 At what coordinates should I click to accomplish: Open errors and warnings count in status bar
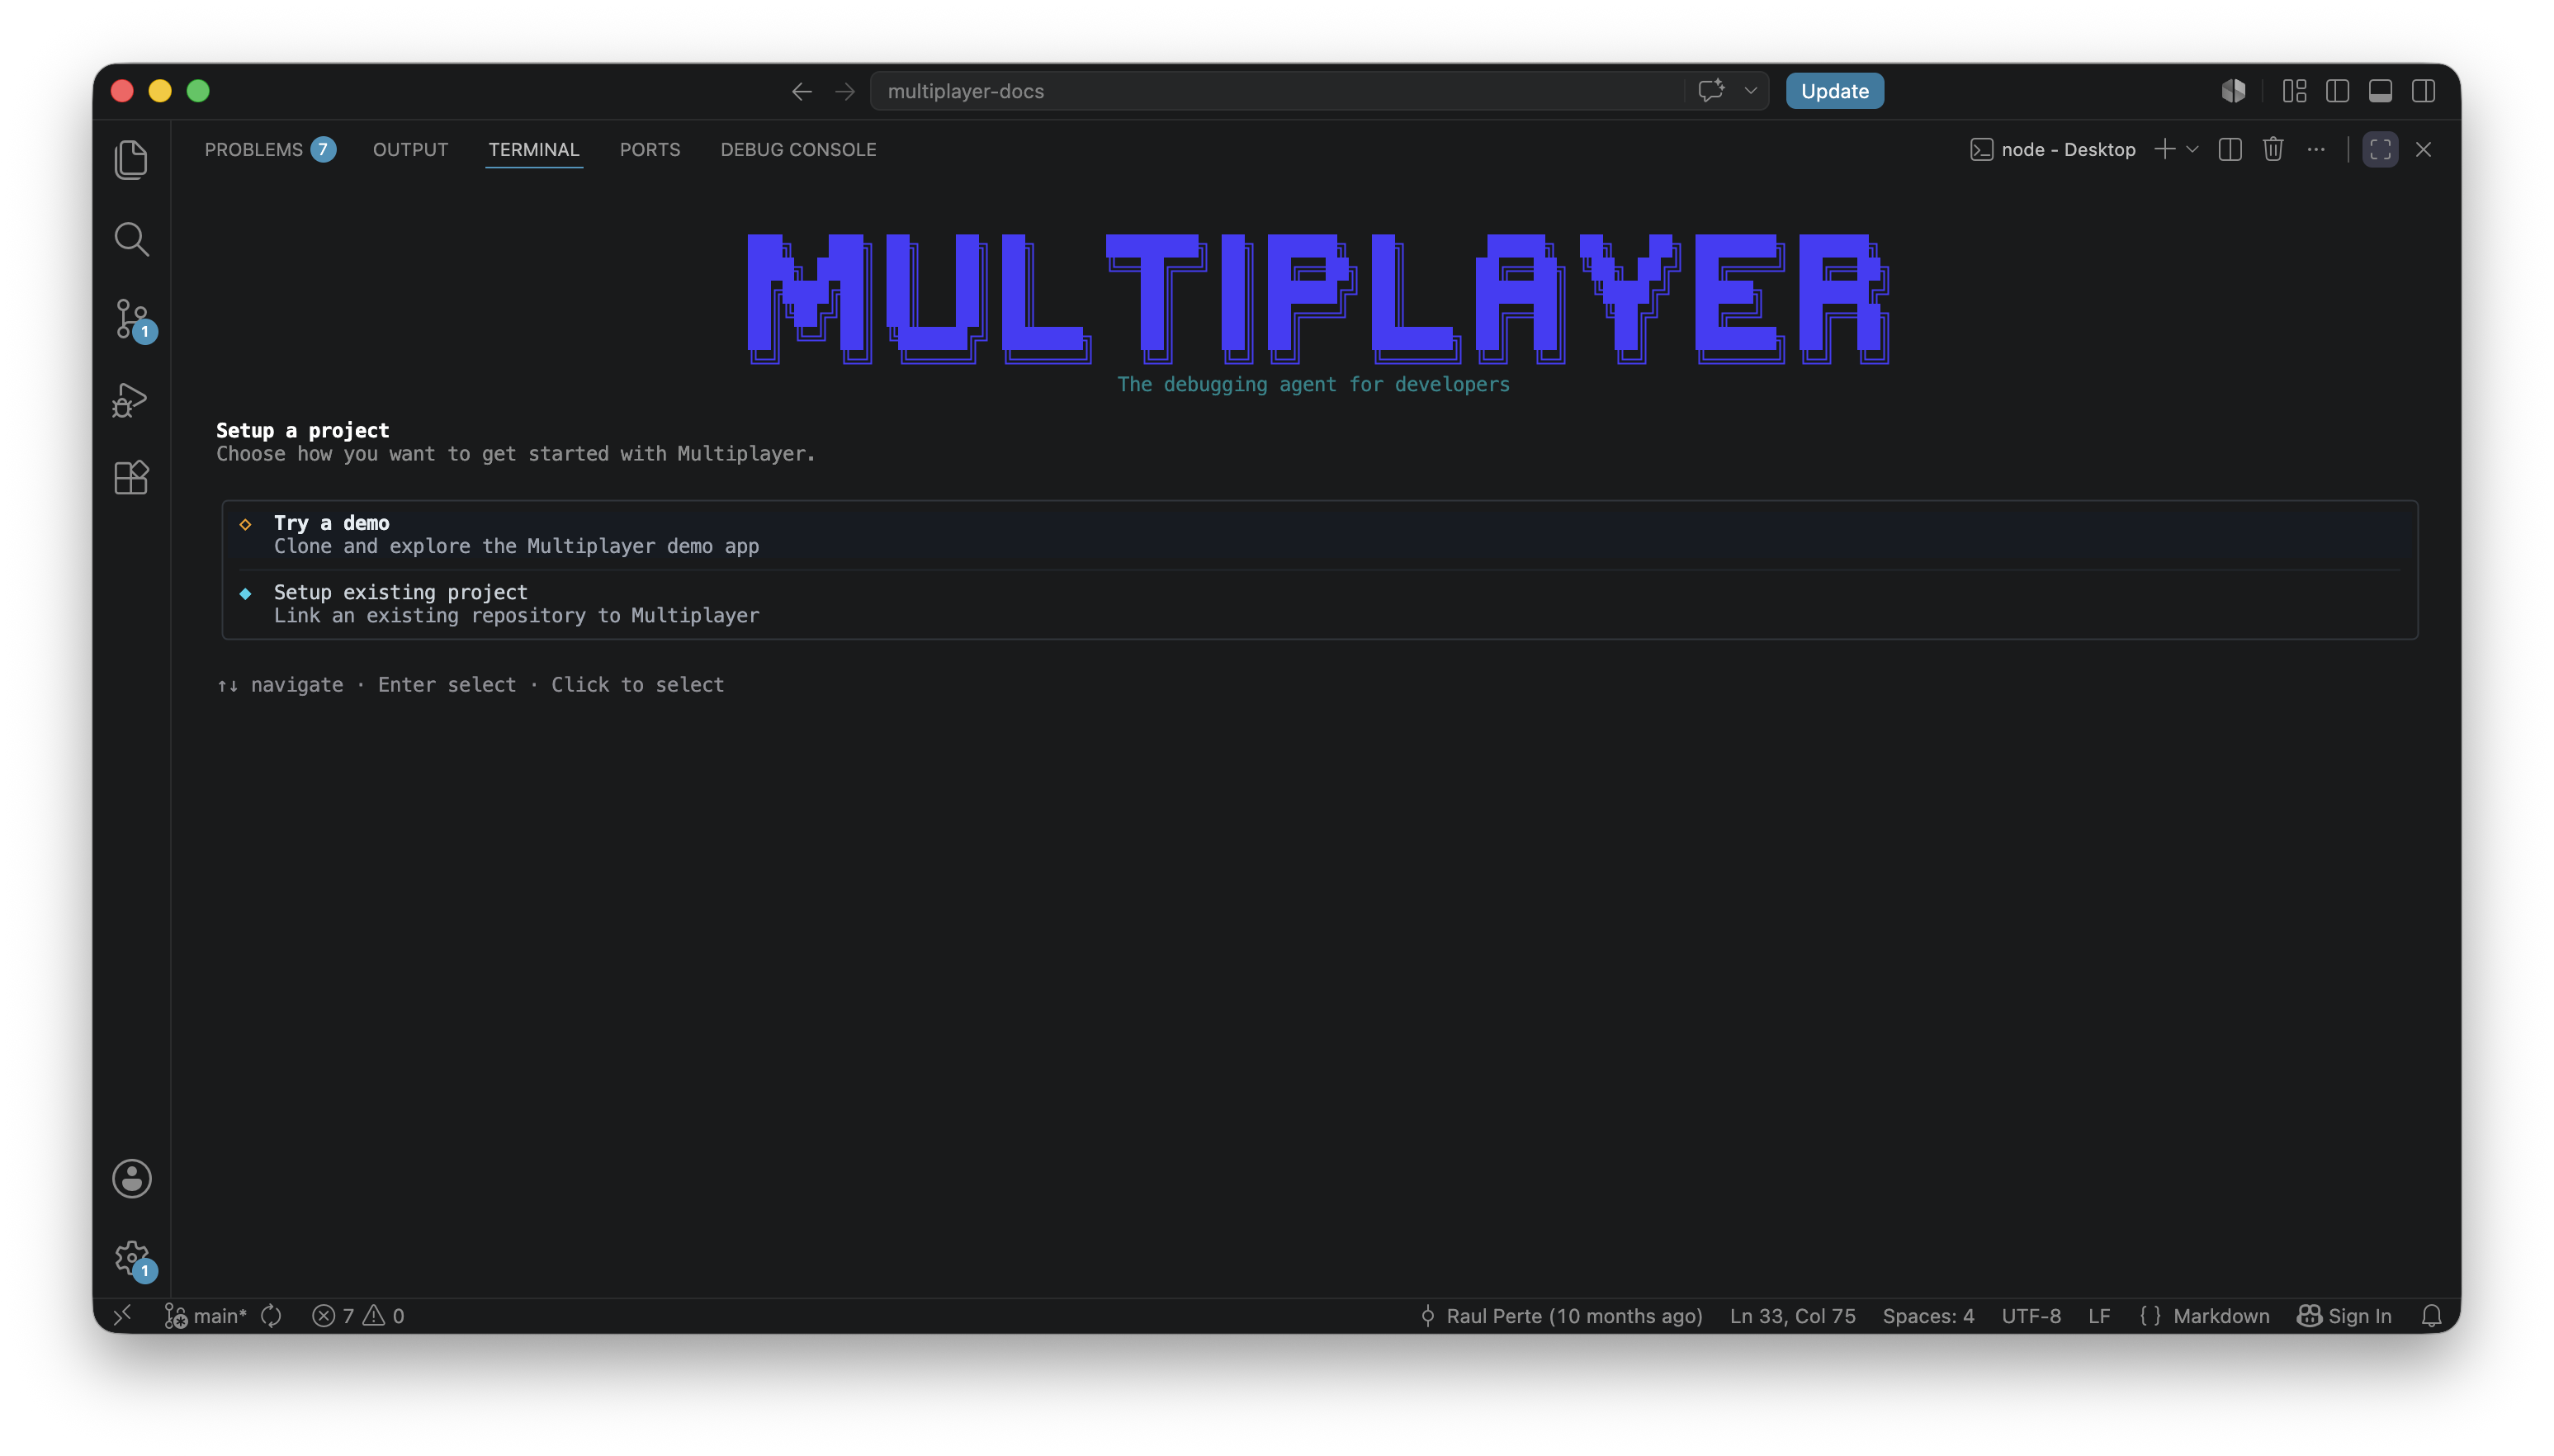pyautogui.click(x=358, y=1315)
